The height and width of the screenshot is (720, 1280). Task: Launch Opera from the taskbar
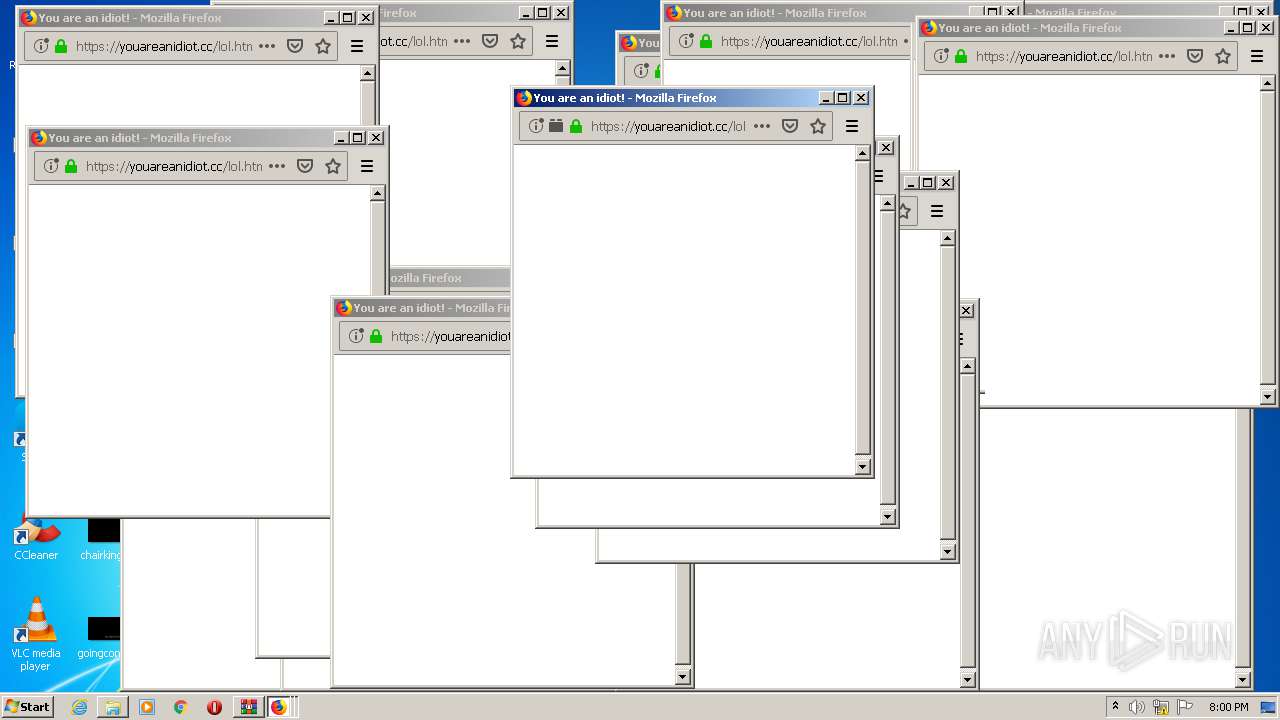point(214,707)
